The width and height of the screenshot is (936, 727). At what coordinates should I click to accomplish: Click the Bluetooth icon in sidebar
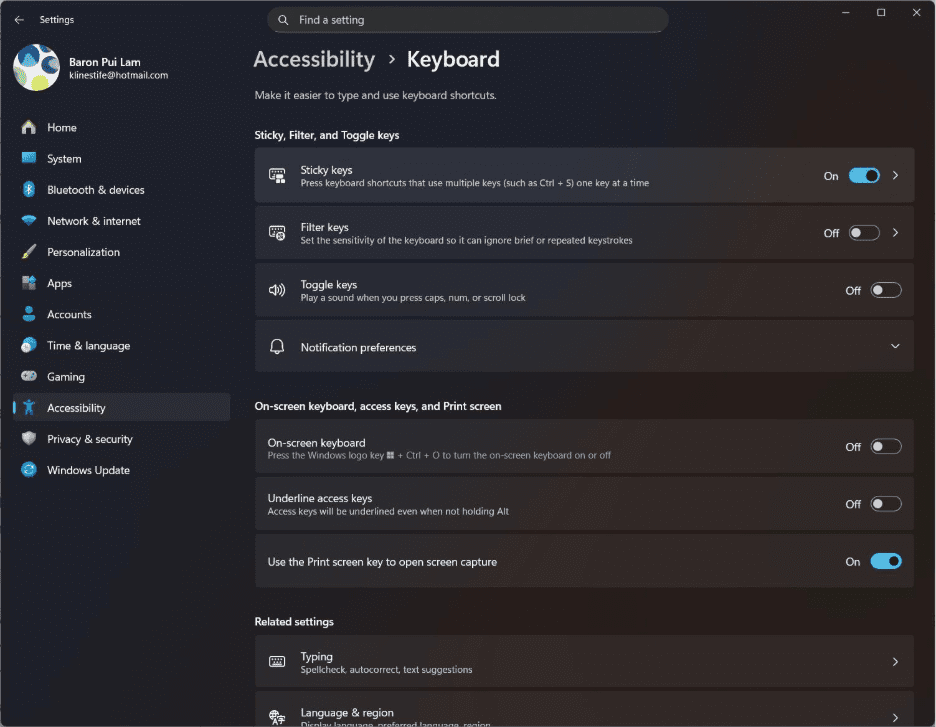coord(29,189)
